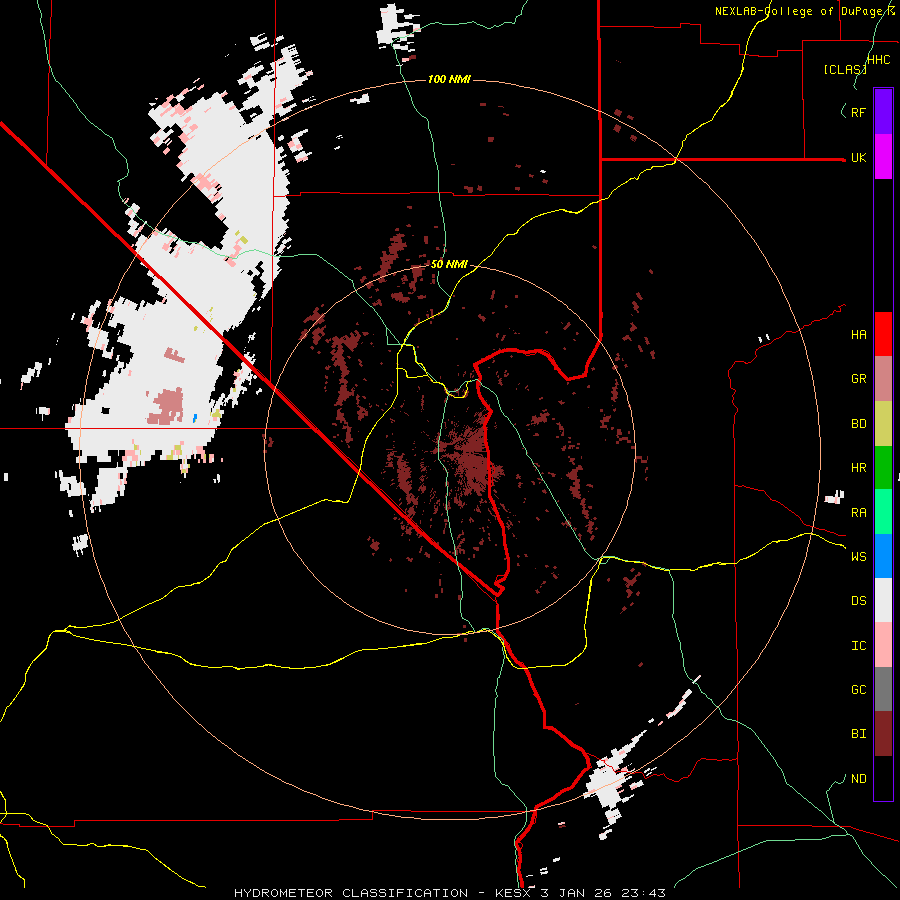This screenshot has width=900, height=900.
Task: Click the ND black legend swatch
Action: click(x=883, y=778)
